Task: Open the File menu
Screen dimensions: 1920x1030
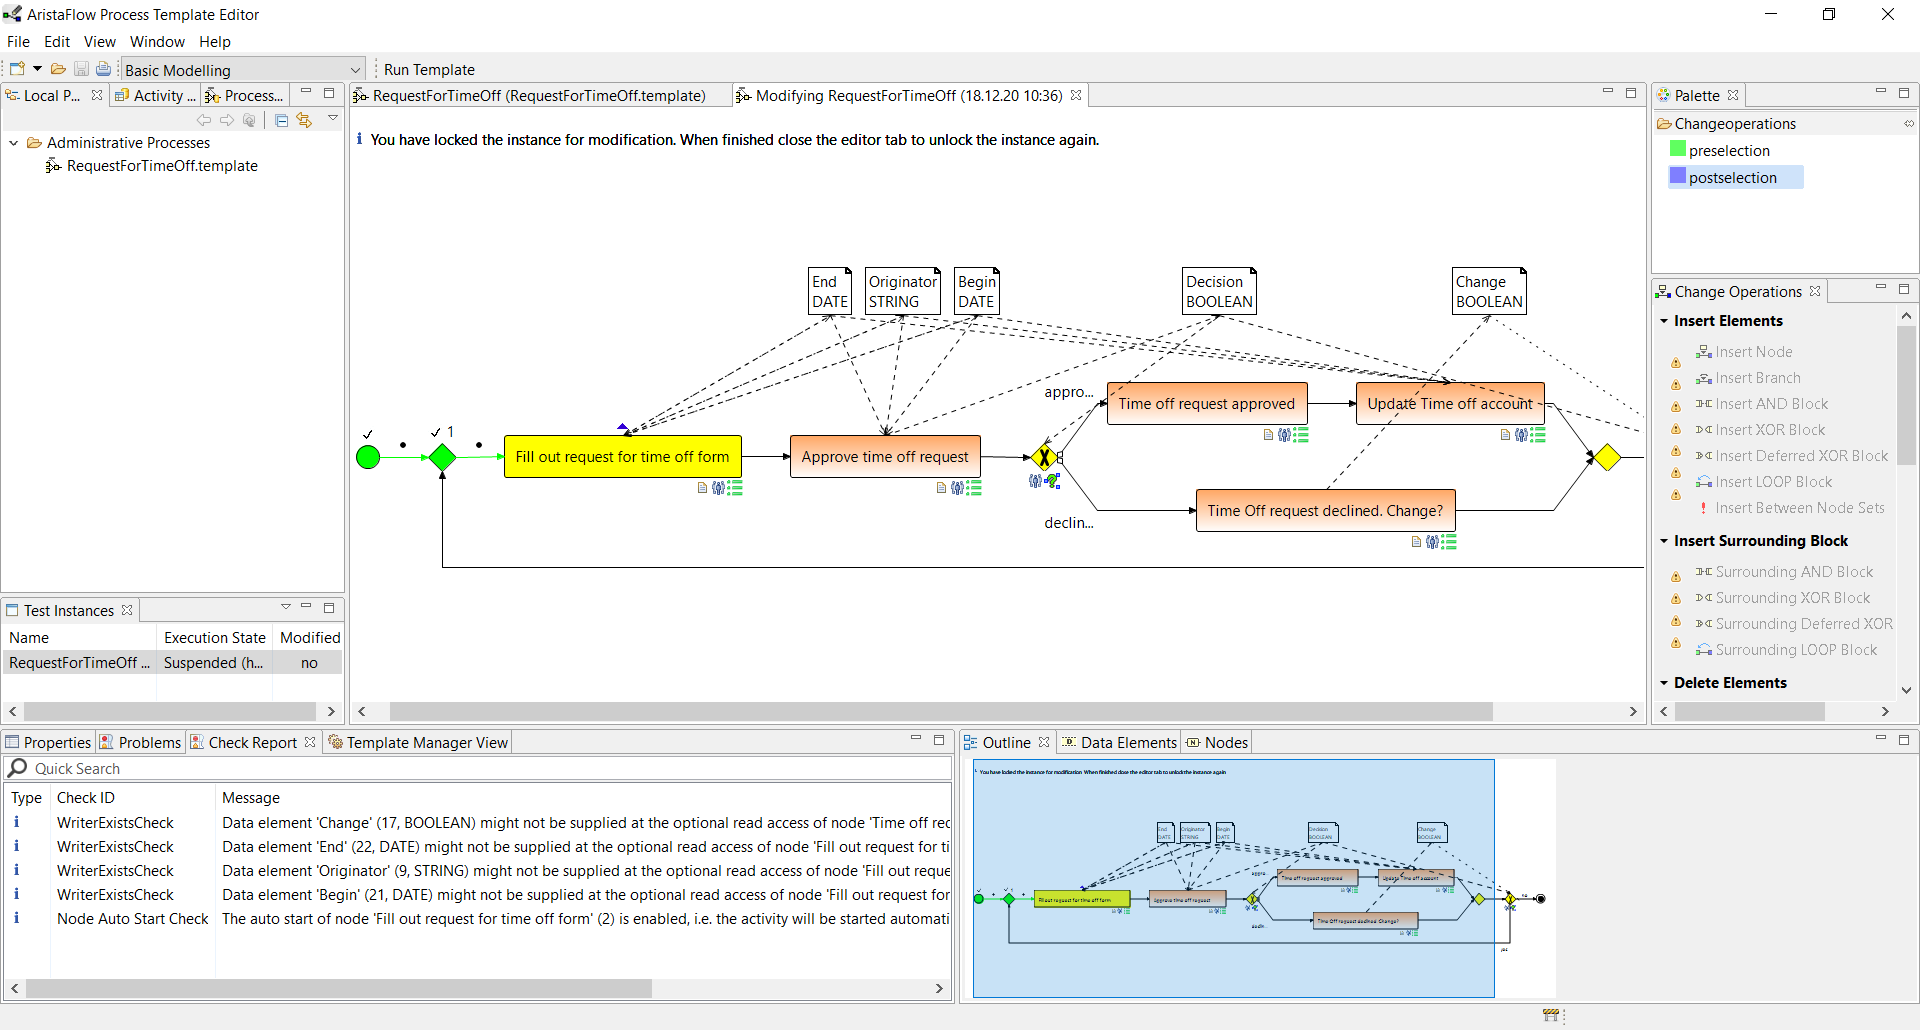Action: 18,41
